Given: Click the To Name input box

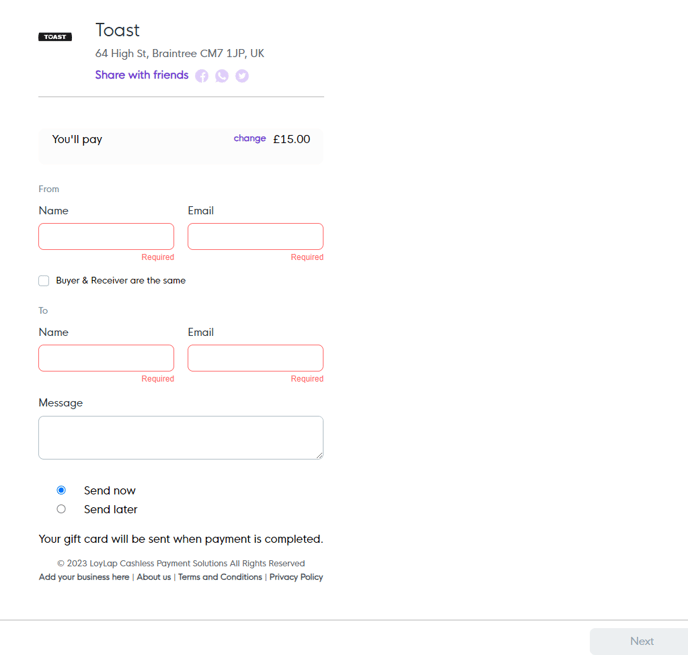Looking at the screenshot, I should click(x=106, y=358).
